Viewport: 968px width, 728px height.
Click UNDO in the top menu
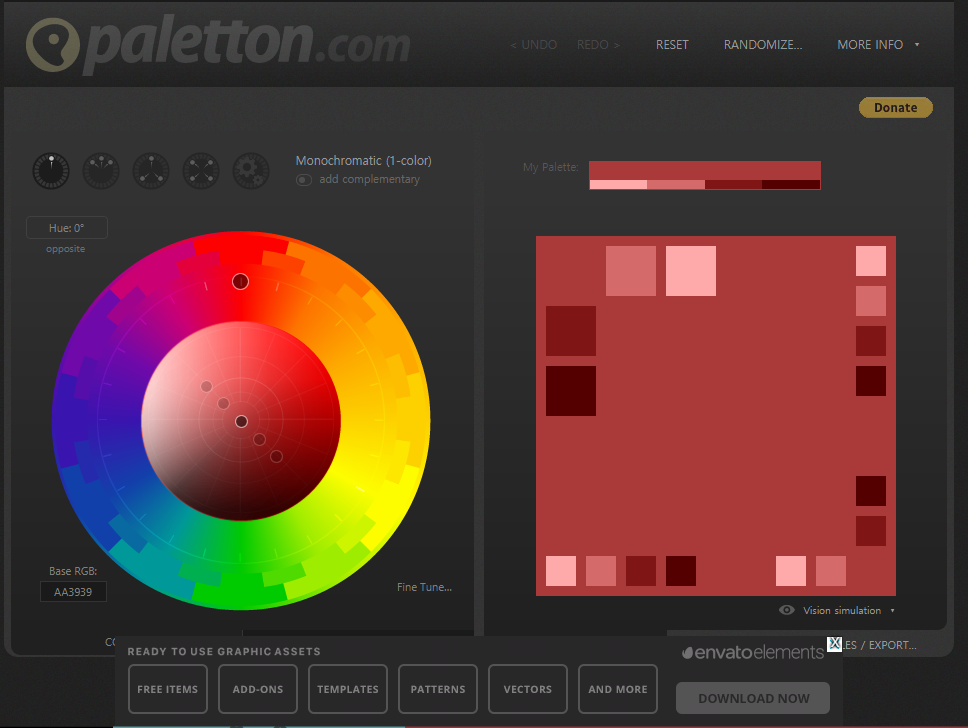533,44
